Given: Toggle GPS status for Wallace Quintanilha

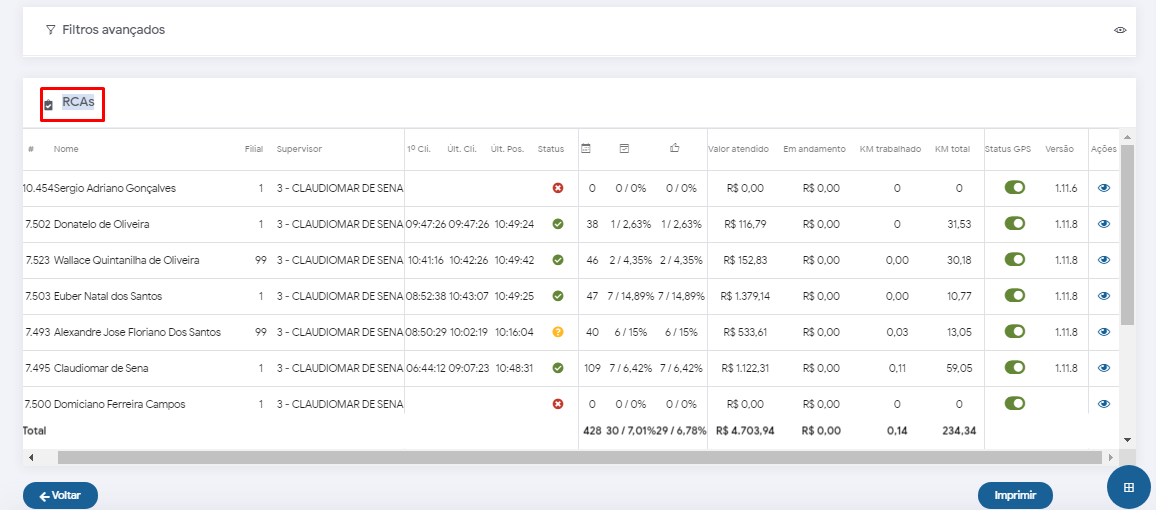Looking at the screenshot, I should [1015, 260].
